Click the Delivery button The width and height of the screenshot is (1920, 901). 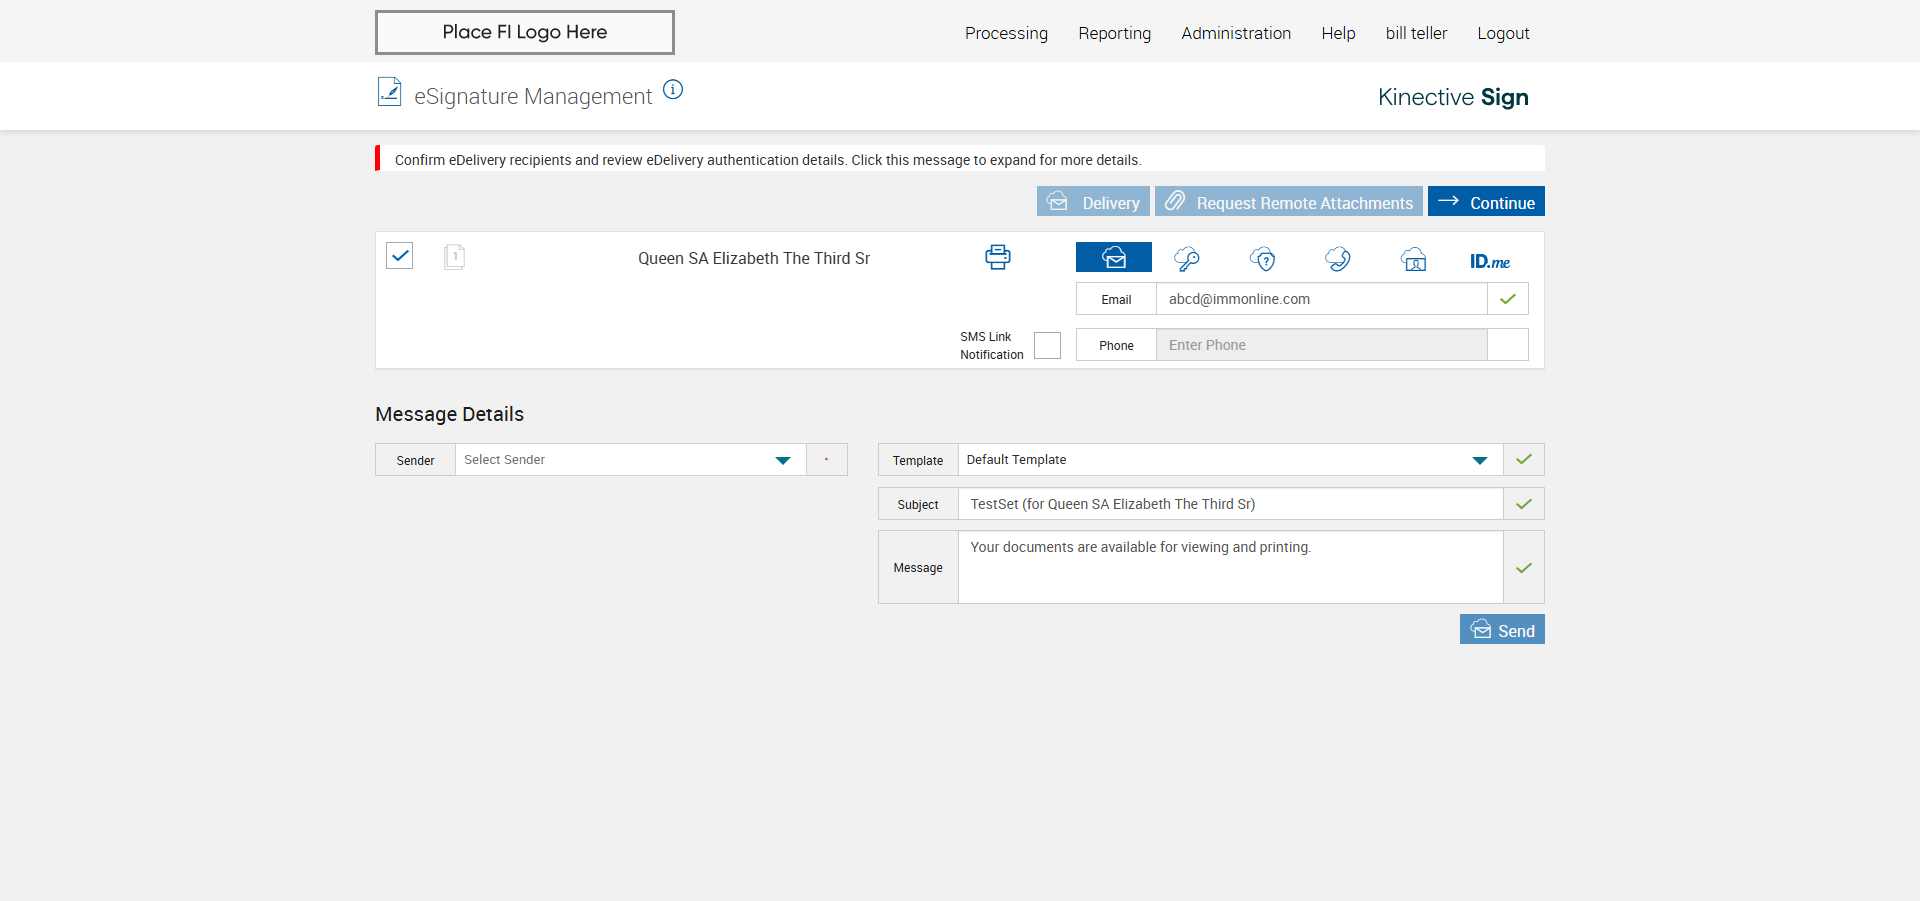pos(1093,201)
